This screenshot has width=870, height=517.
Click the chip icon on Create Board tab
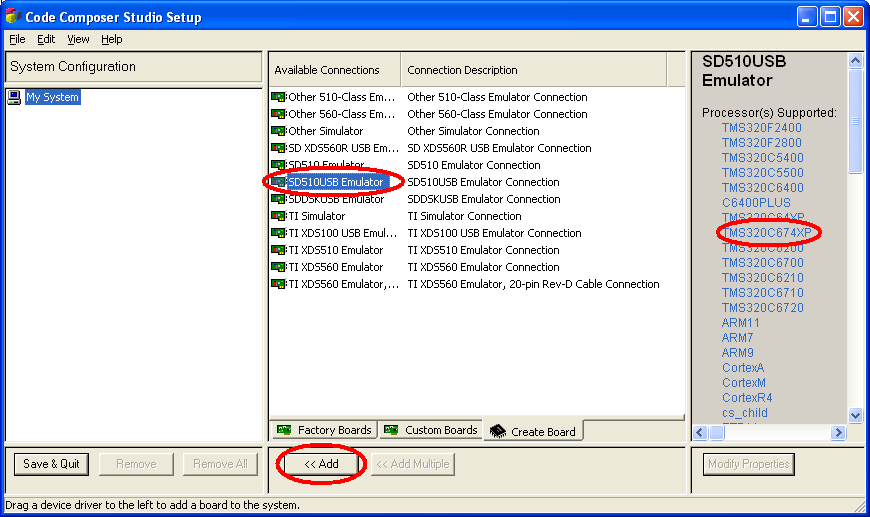point(498,432)
